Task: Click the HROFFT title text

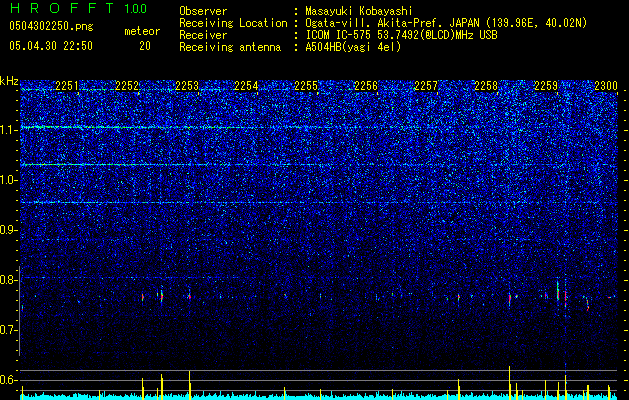Action: pos(63,8)
